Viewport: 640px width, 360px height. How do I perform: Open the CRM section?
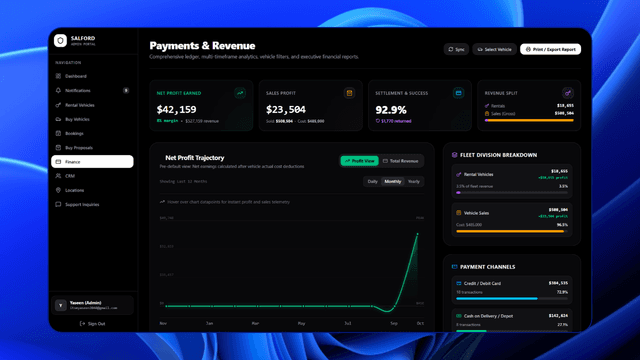[92, 176]
